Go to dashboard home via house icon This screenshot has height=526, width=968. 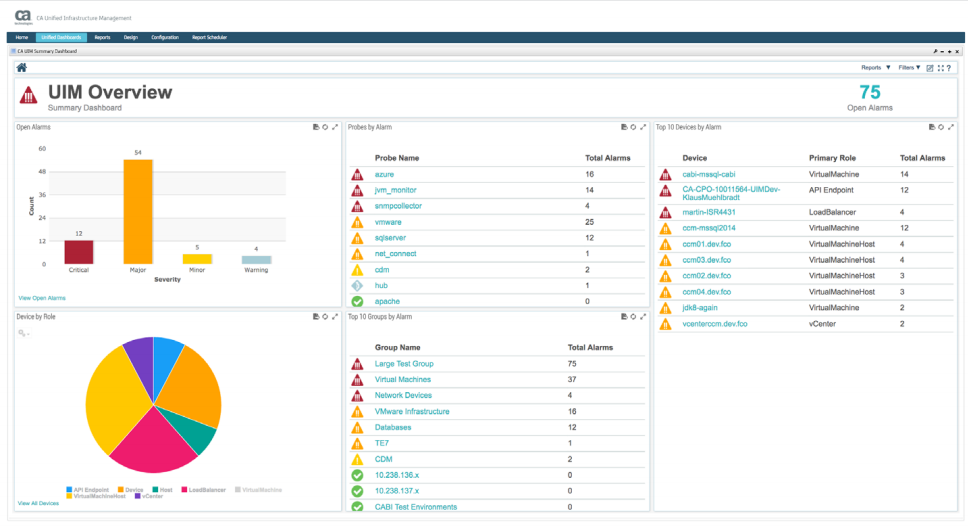coord(22,68)
